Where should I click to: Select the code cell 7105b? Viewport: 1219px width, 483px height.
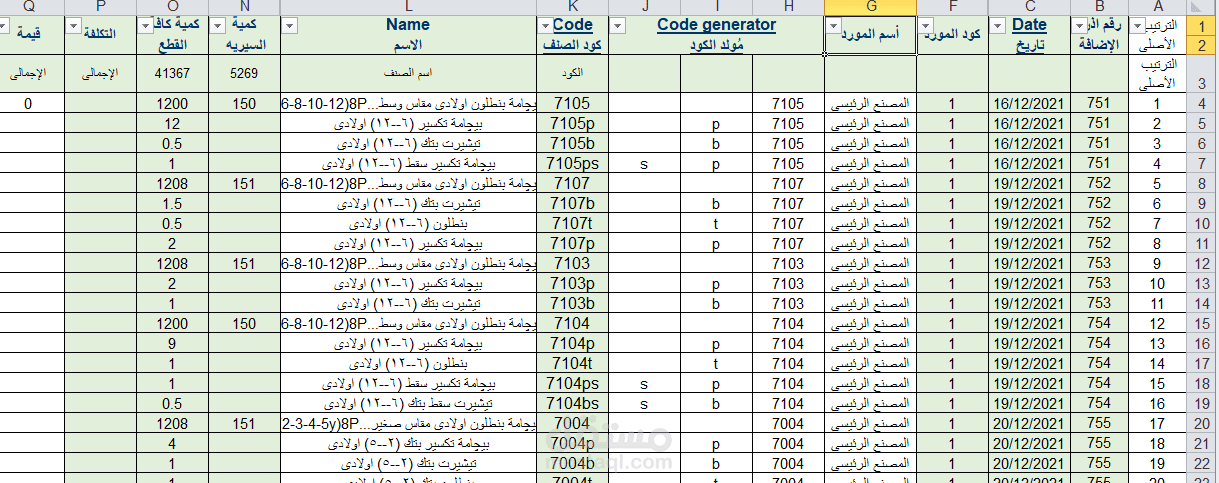pos(572,143)
